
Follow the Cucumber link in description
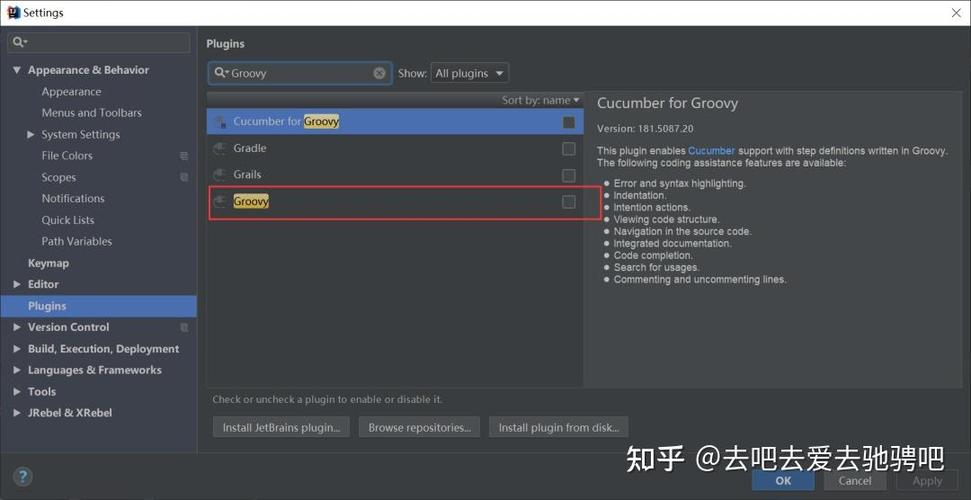click(712, 151)
